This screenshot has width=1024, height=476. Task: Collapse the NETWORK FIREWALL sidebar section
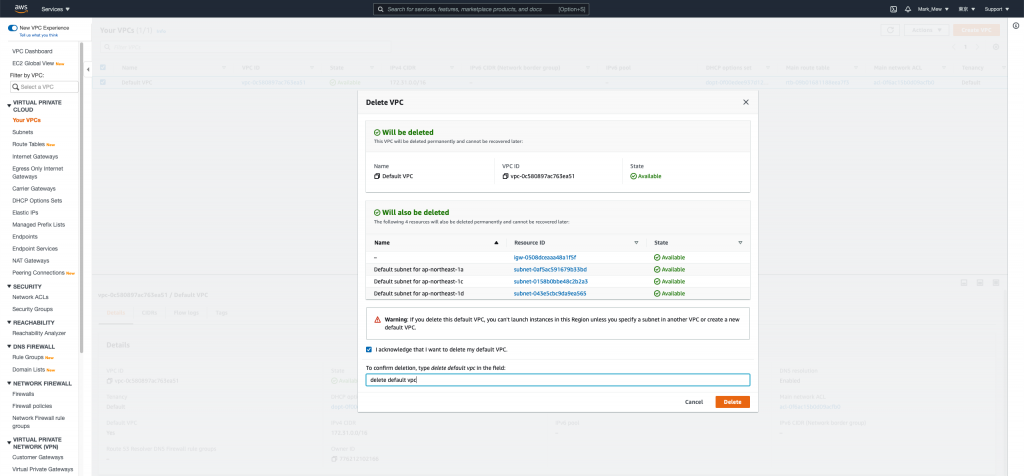click(9, 383)
